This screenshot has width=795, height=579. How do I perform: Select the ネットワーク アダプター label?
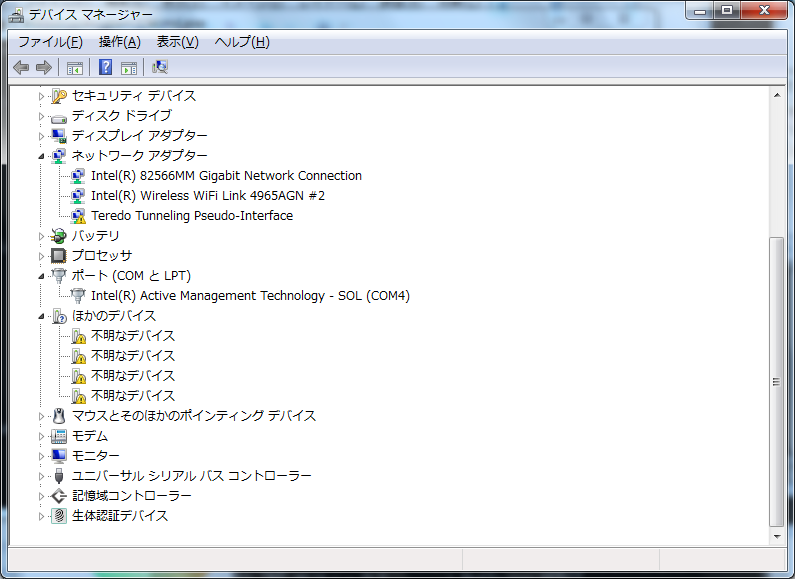point(139,156)
